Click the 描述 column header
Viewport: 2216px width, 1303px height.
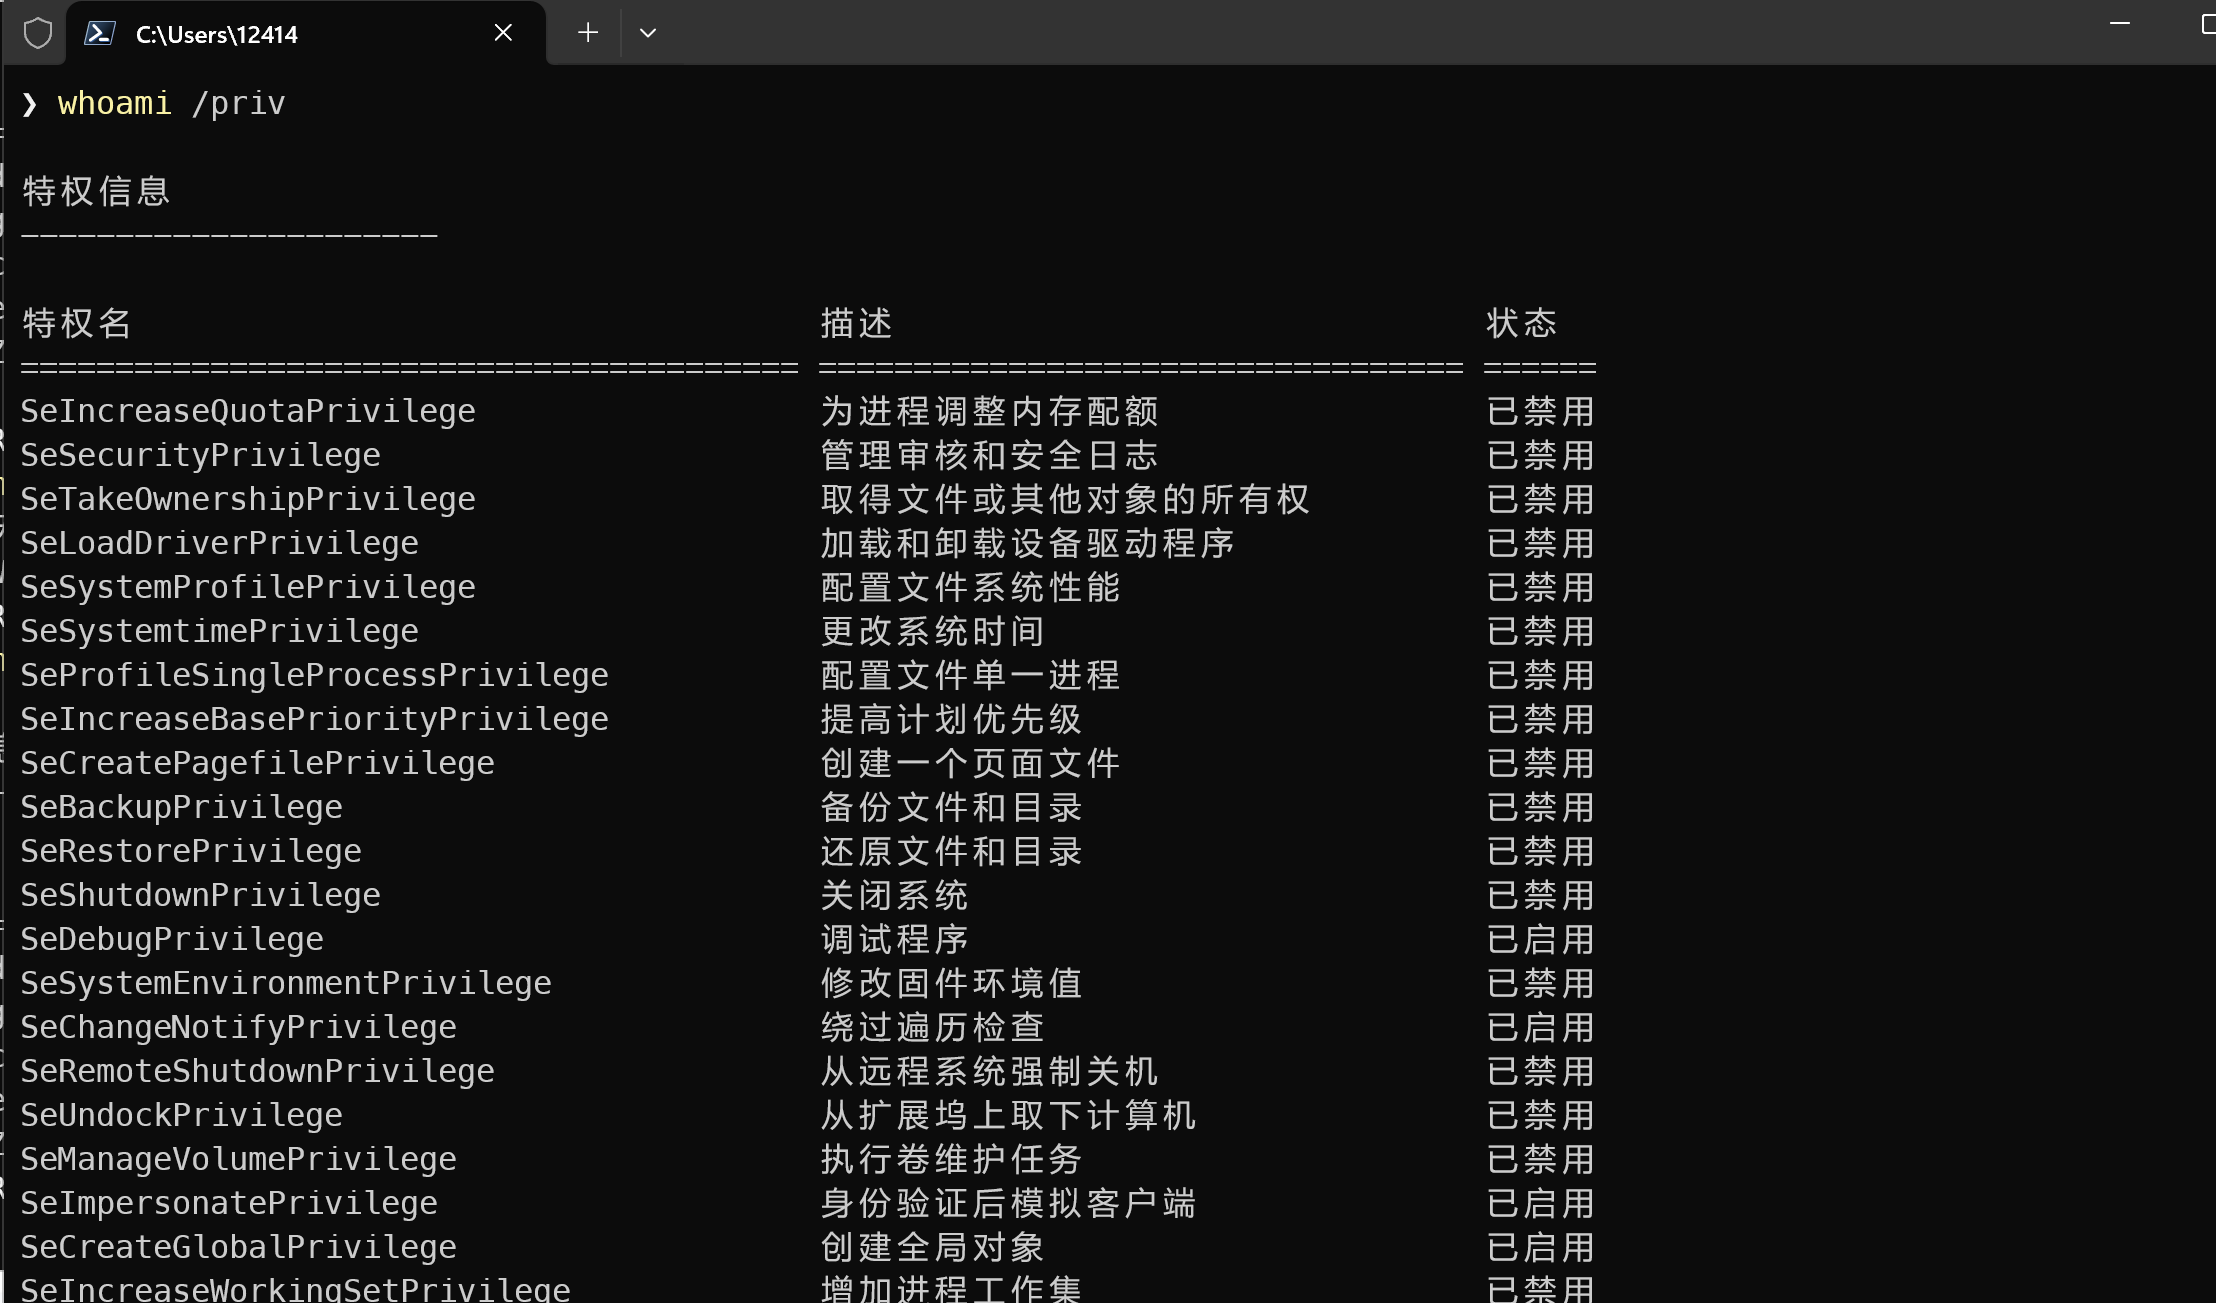click(856, 323)
